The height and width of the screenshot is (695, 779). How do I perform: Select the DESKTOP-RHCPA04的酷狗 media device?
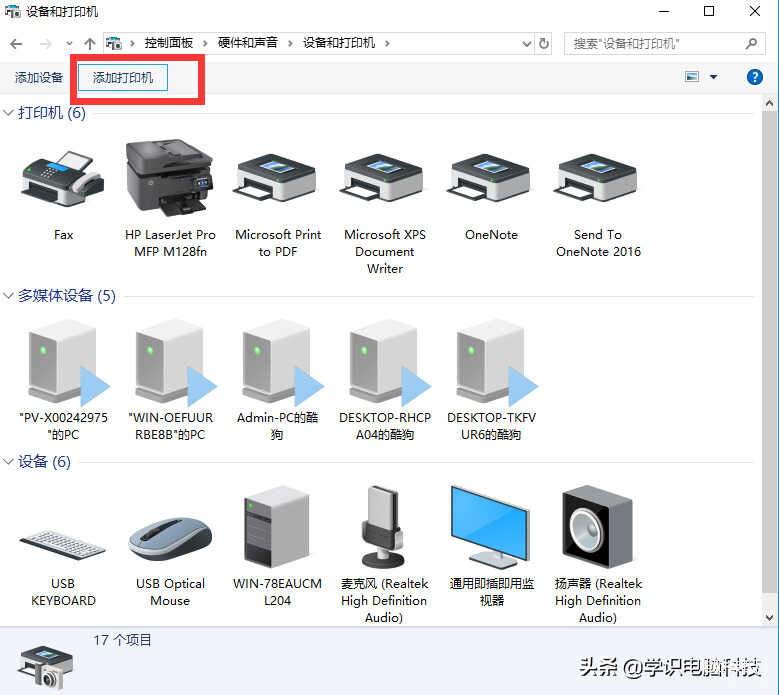[389, 362]
